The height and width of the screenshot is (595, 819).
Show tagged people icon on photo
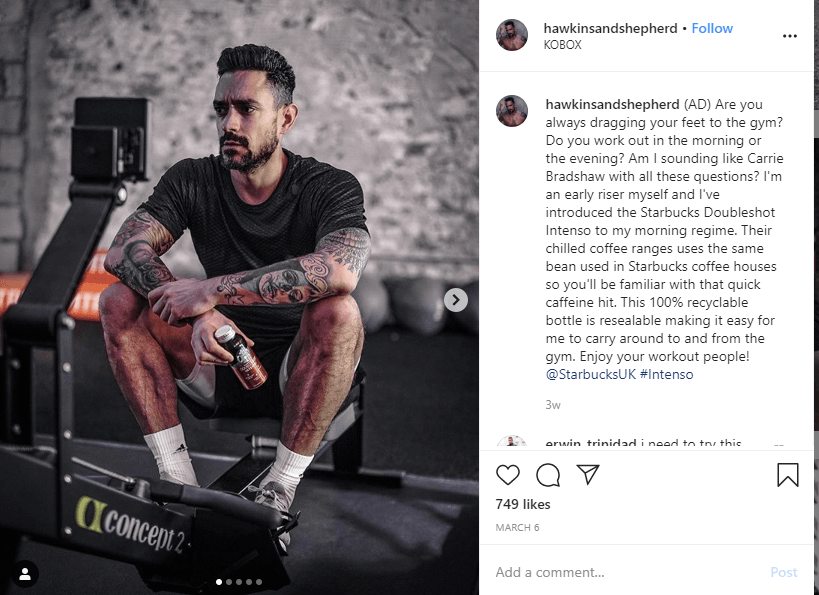(25, 574)
